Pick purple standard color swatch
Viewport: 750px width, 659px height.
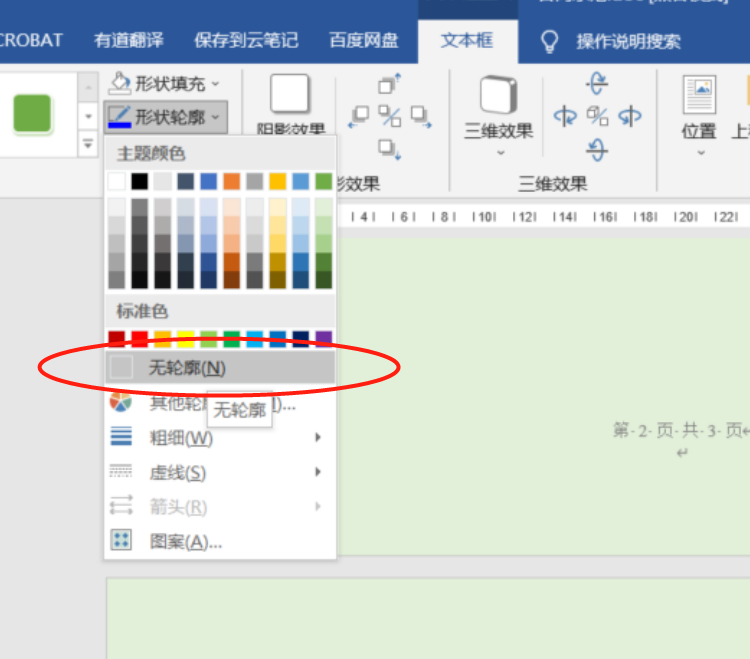(x=324, y=339)
